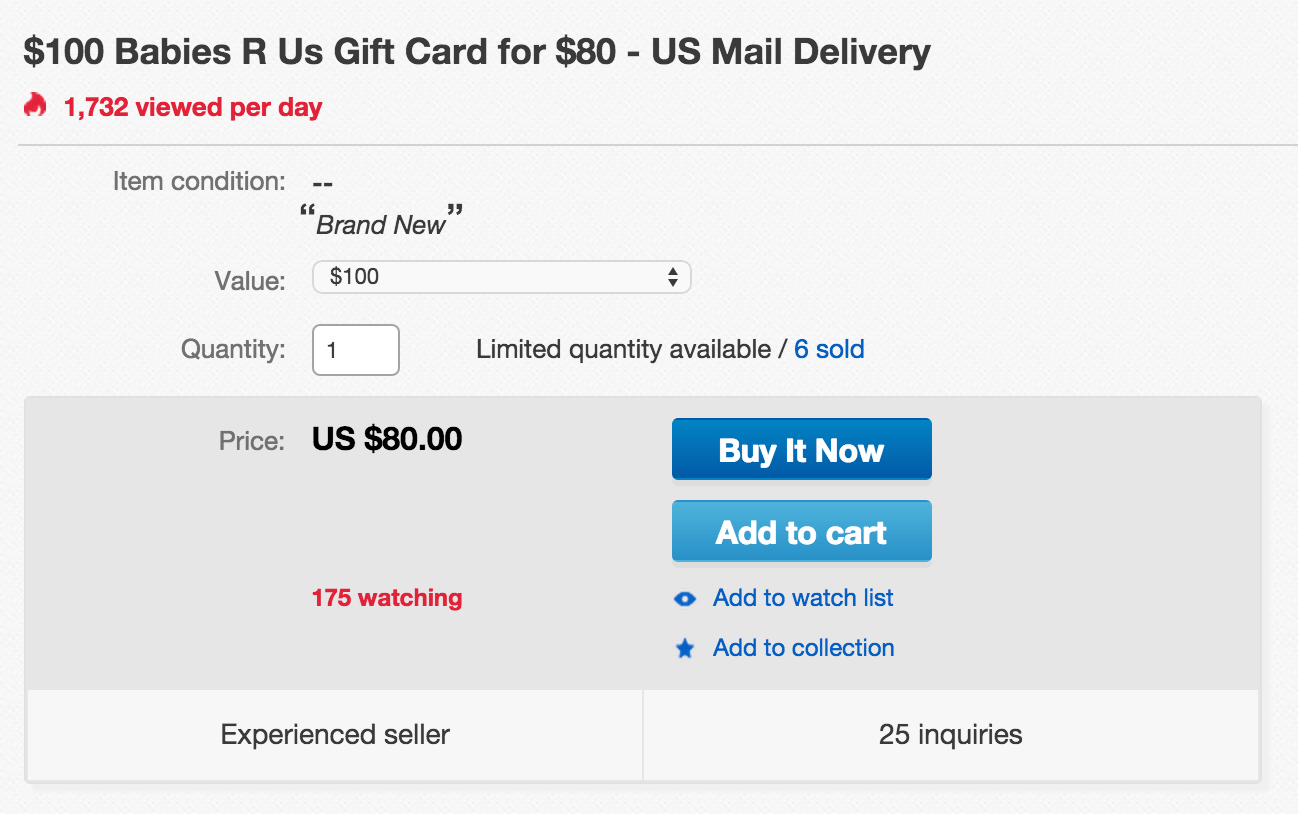Open the '6 sold' link
Viewport: 1298px width, 814px height.
click(x=829, y=350)
